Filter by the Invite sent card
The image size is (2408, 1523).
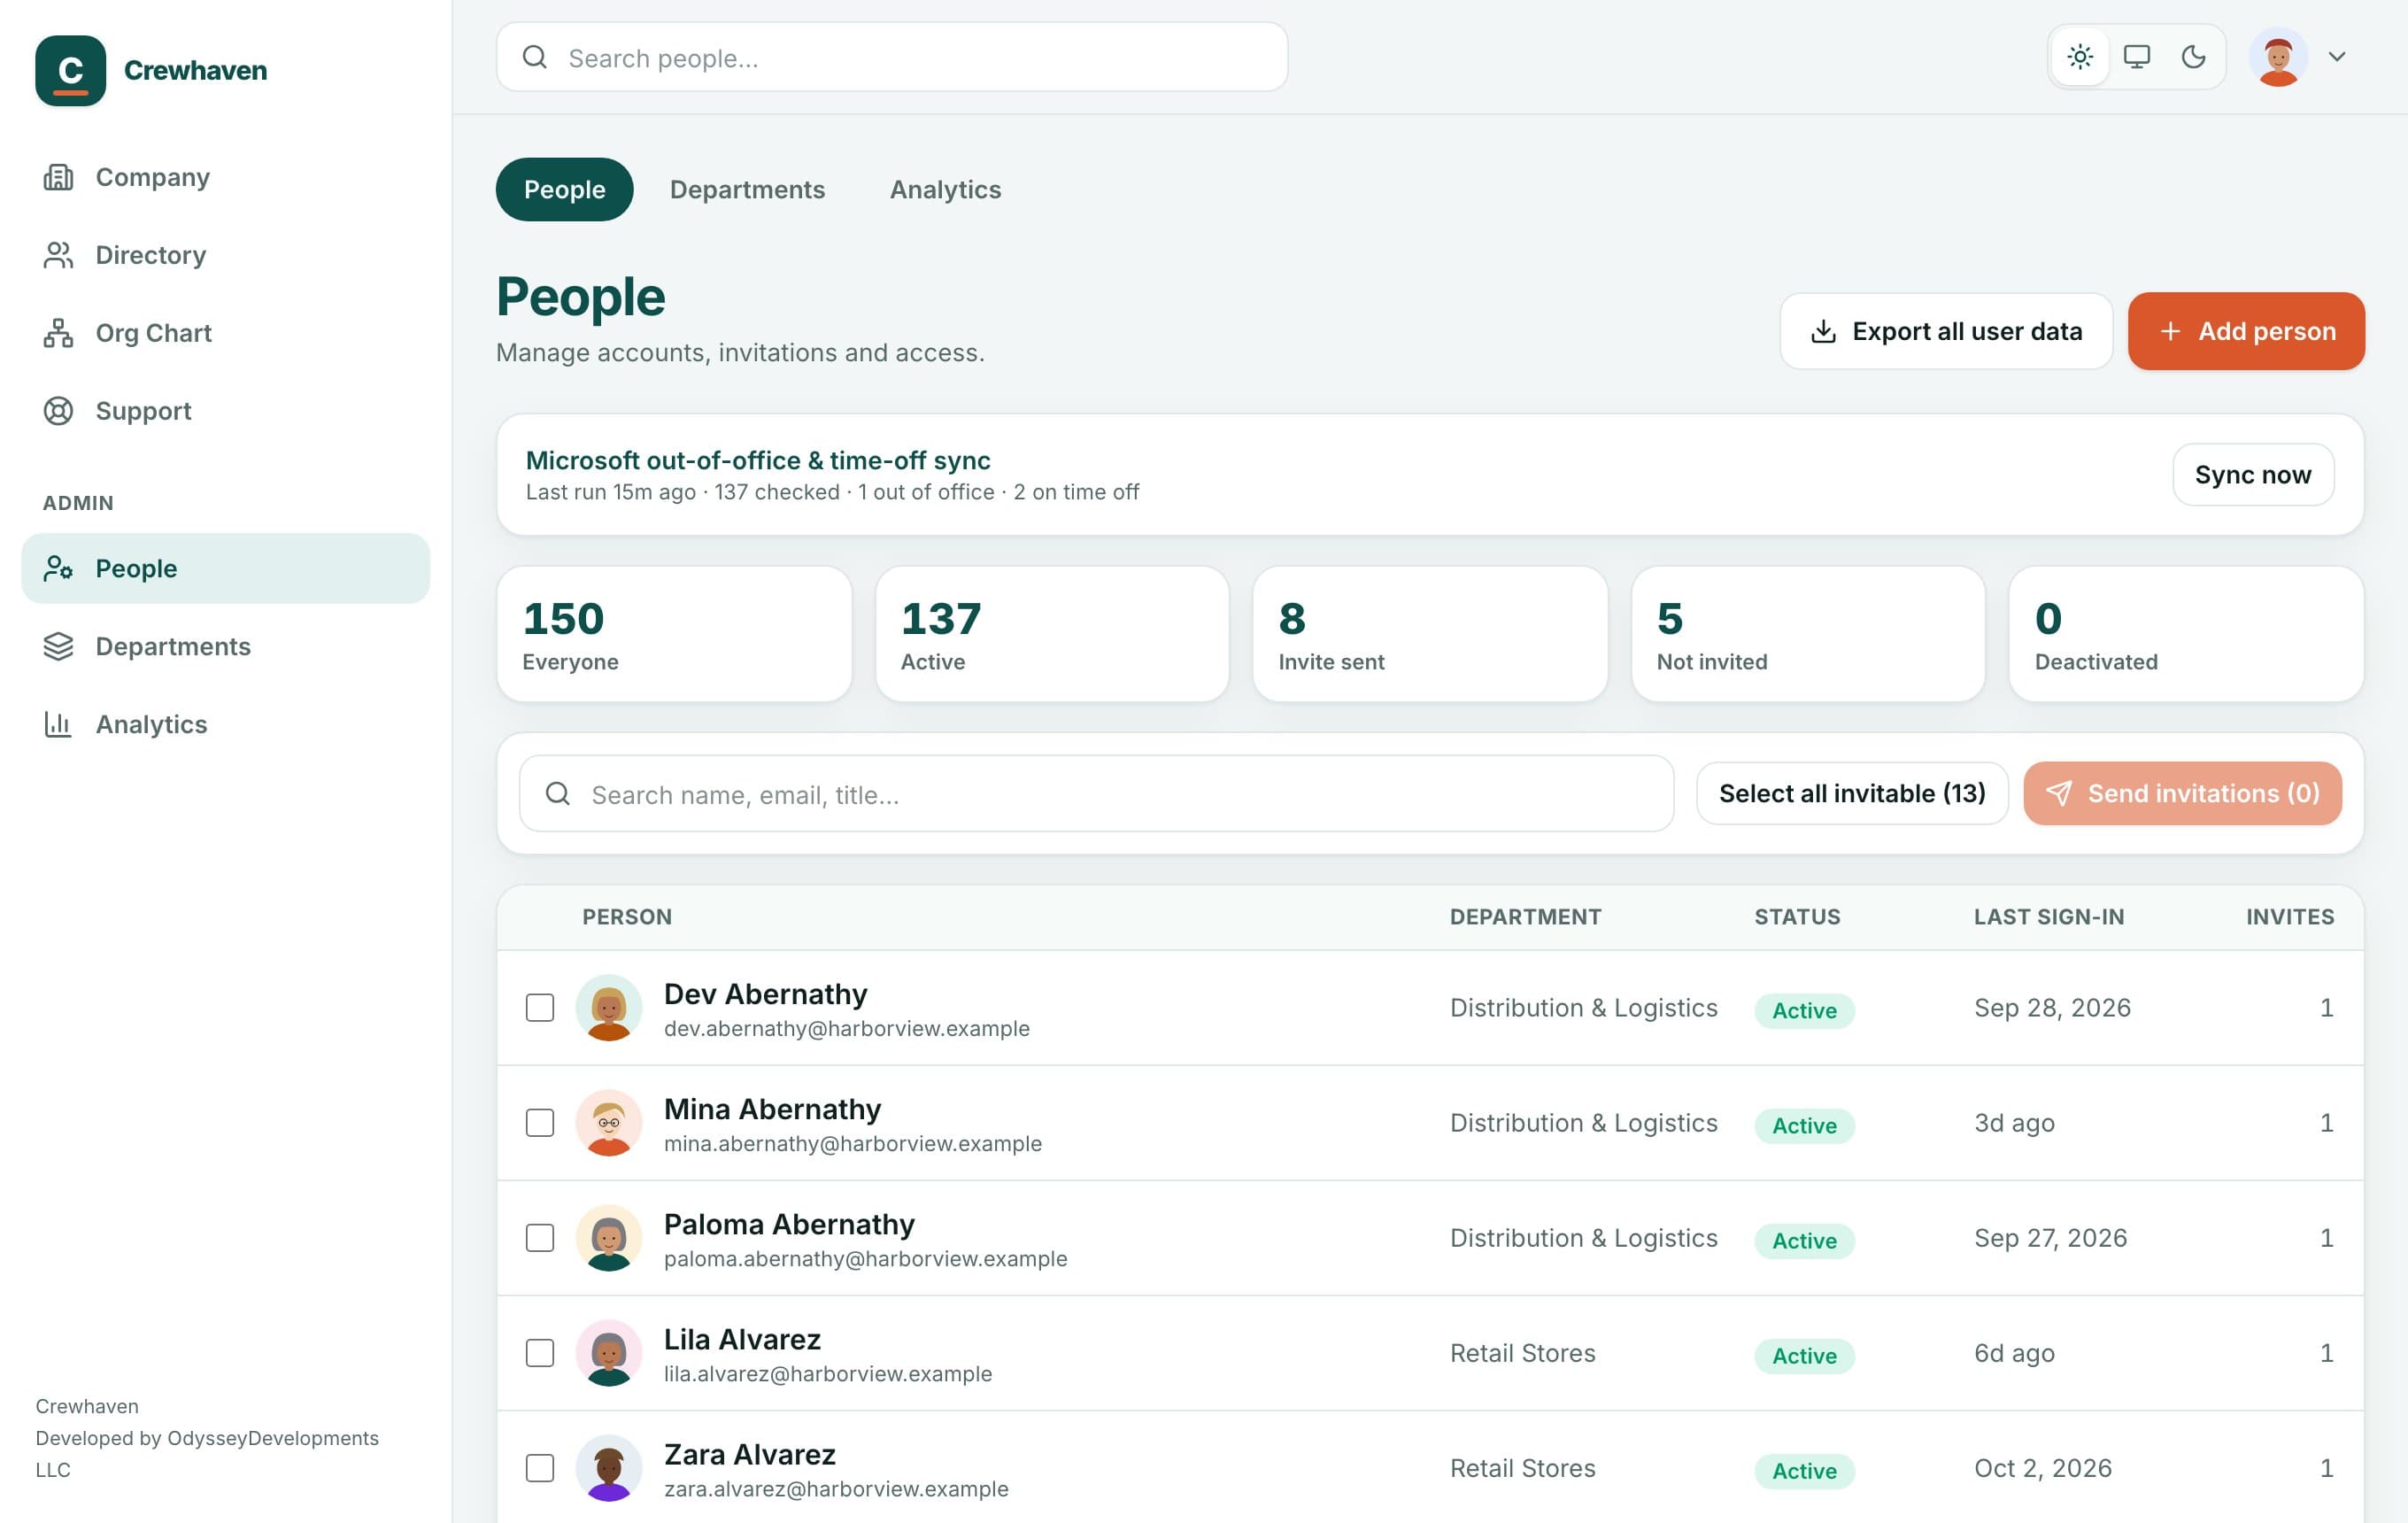click(1430, 634)
